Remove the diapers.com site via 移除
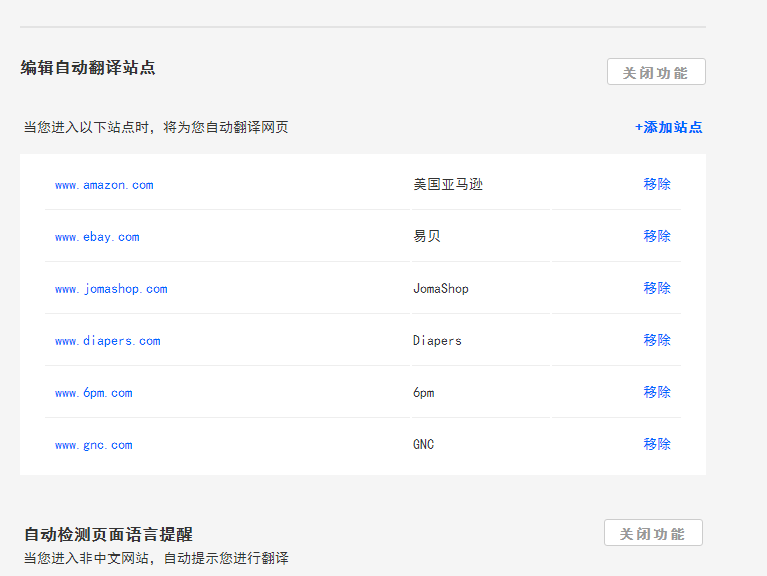 click(657, 340)
